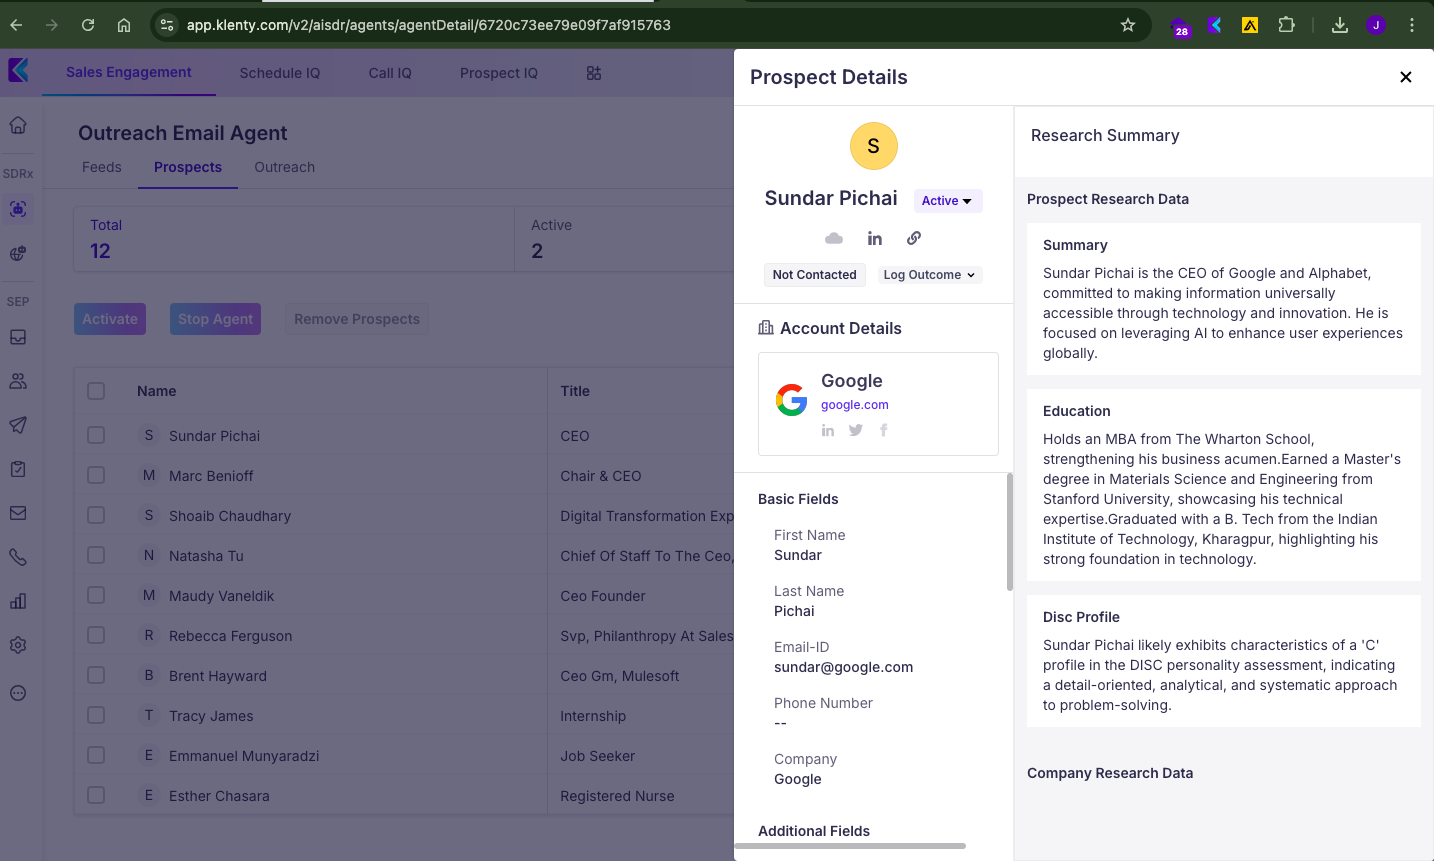Click the Klenty logo in the sidebar
Viewport: 1434px width, 861px height.
coord(18,70)
